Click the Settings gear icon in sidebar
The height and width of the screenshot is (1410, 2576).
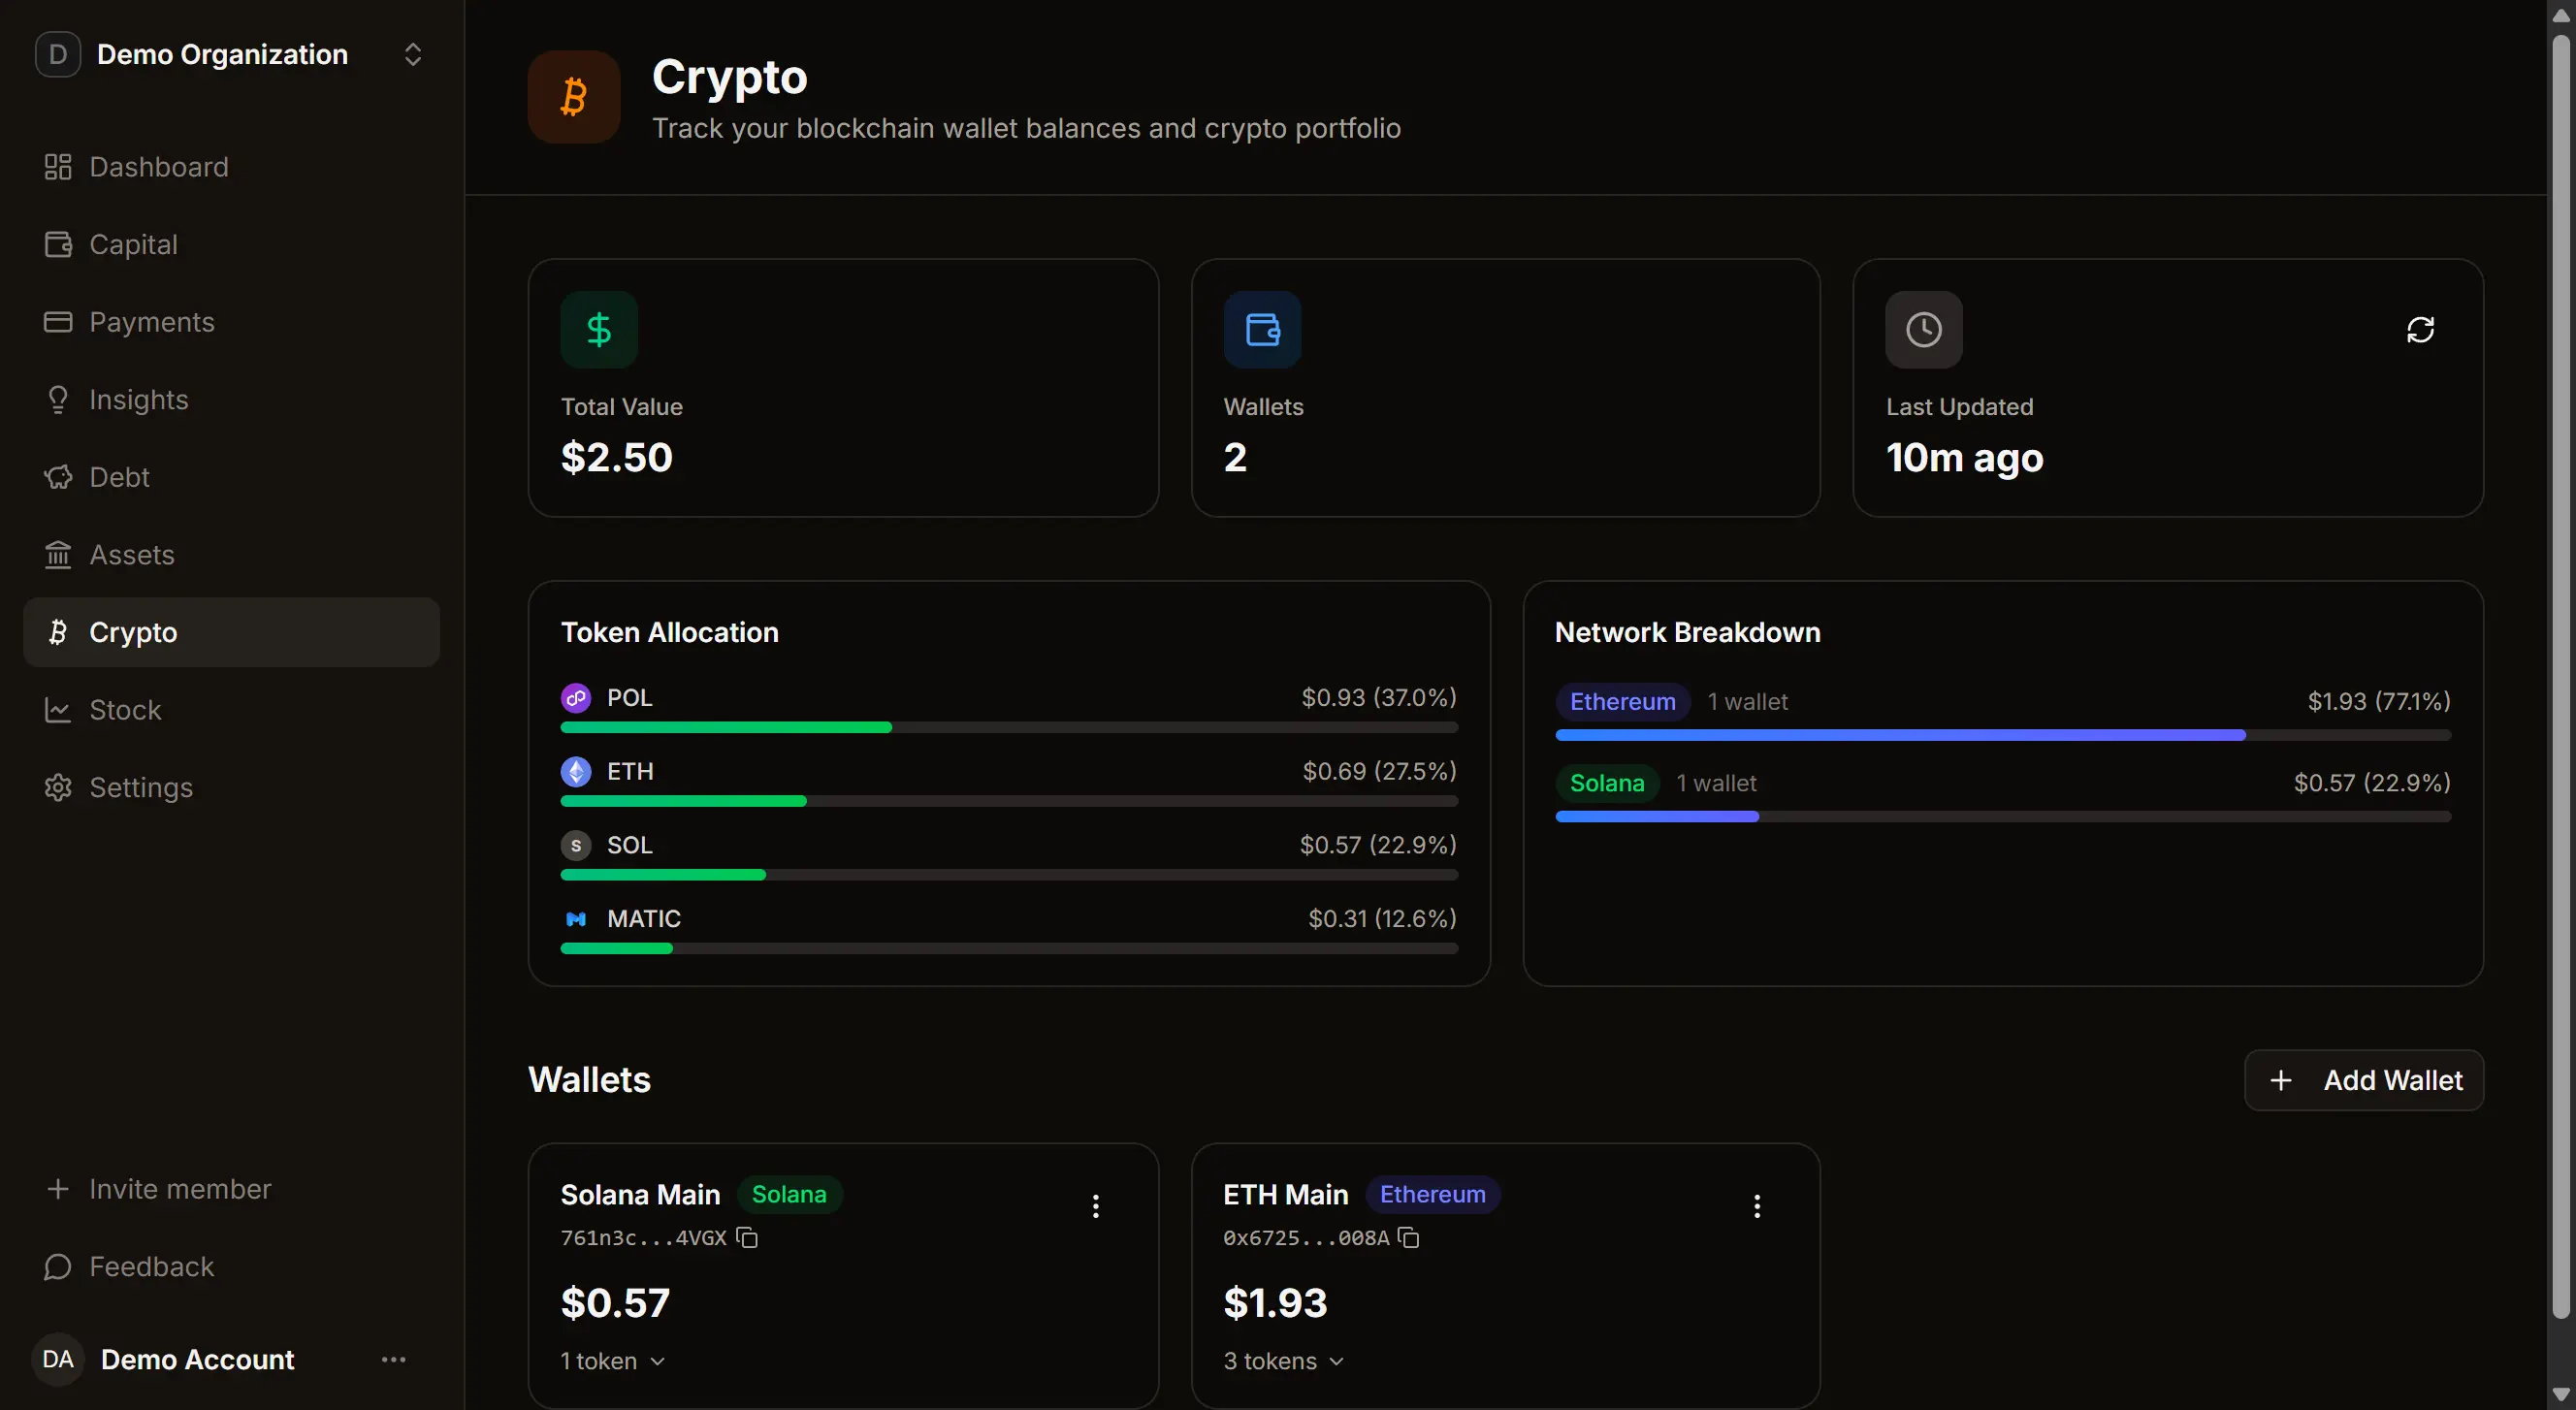pyautogui.click(x=58, y=787)
